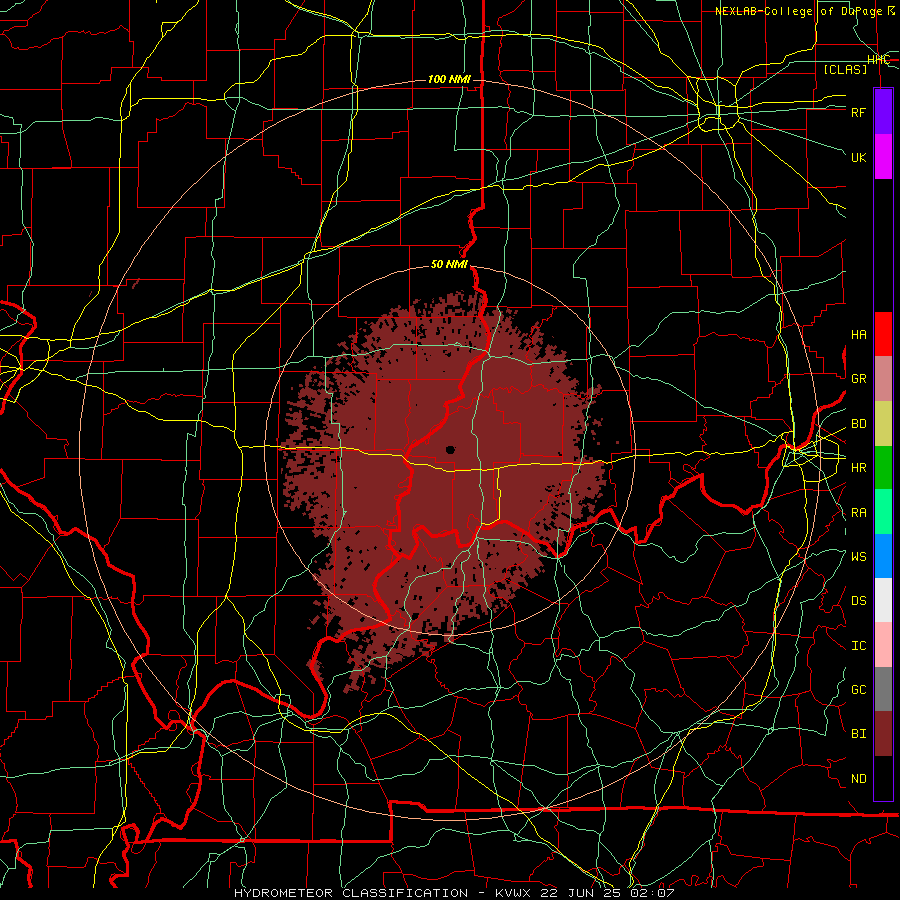Click the BI legend label
900x900 pixels.
tap(858, 734)
